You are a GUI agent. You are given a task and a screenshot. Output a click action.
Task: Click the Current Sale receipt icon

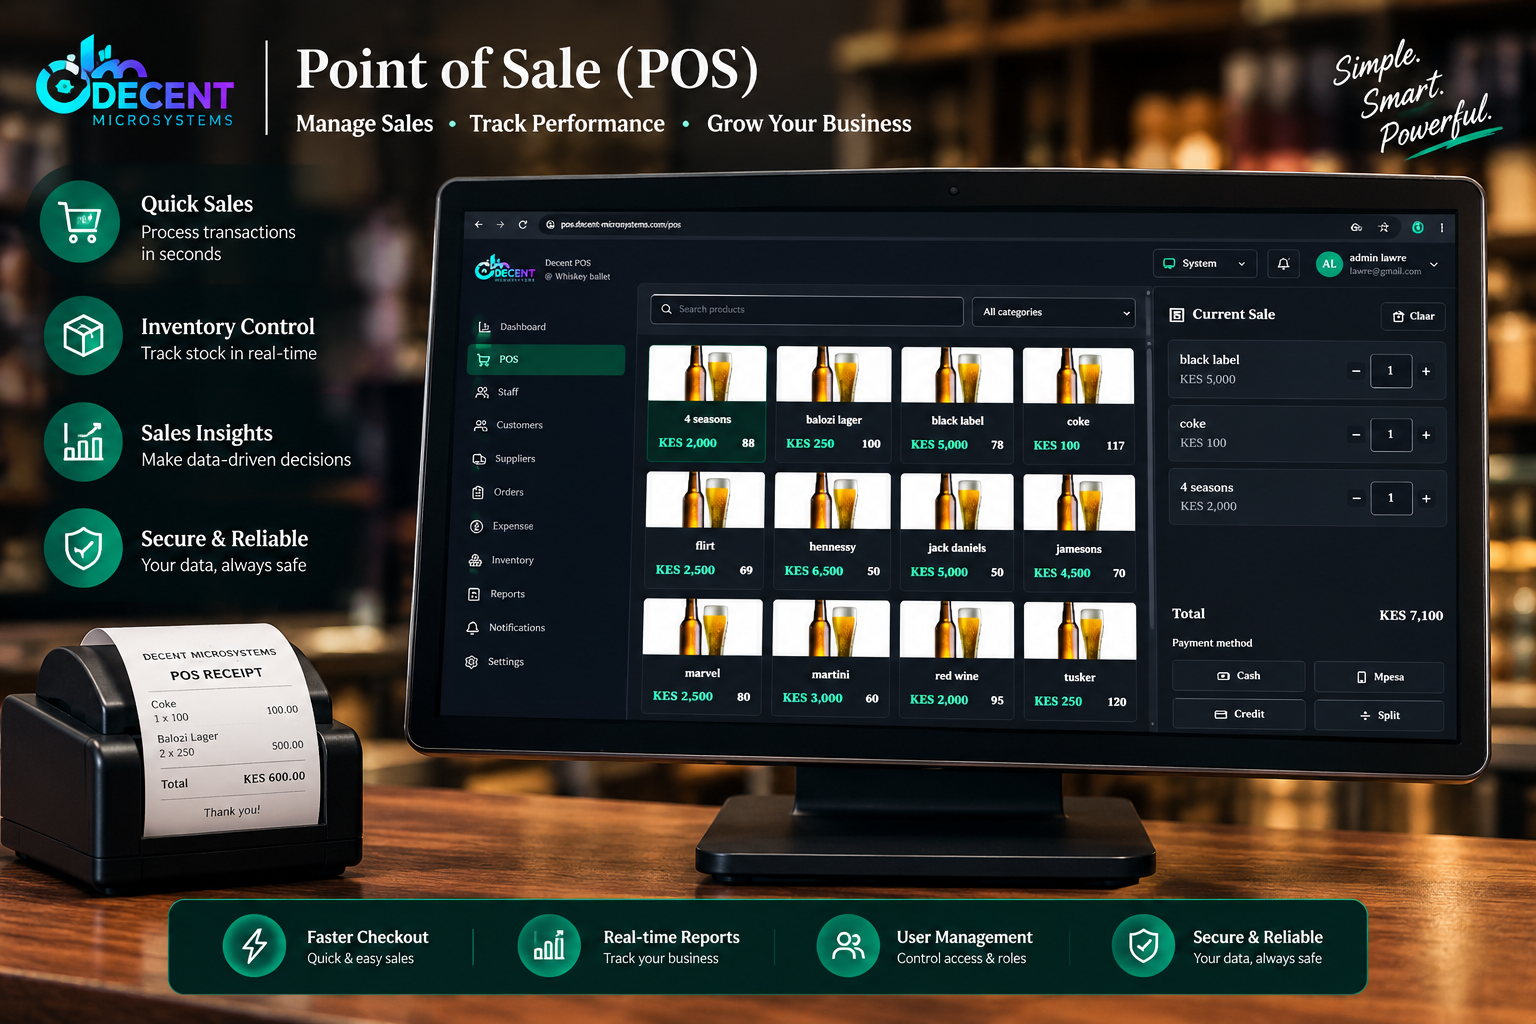point(1177,315)
